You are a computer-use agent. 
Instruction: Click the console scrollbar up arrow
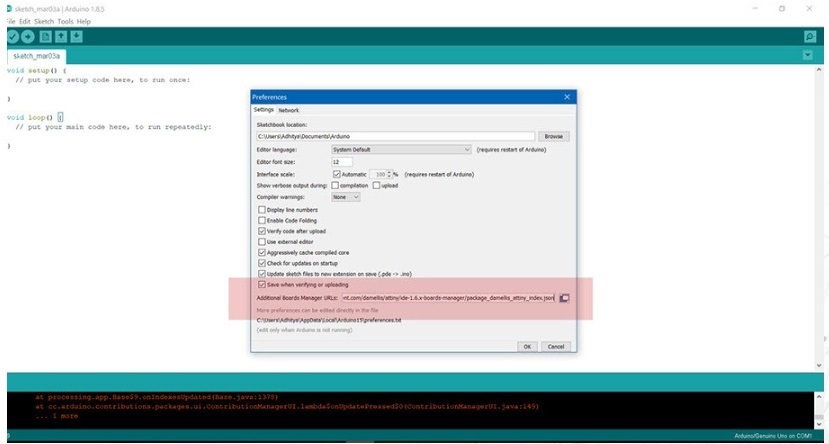click(x=819, y=396)
